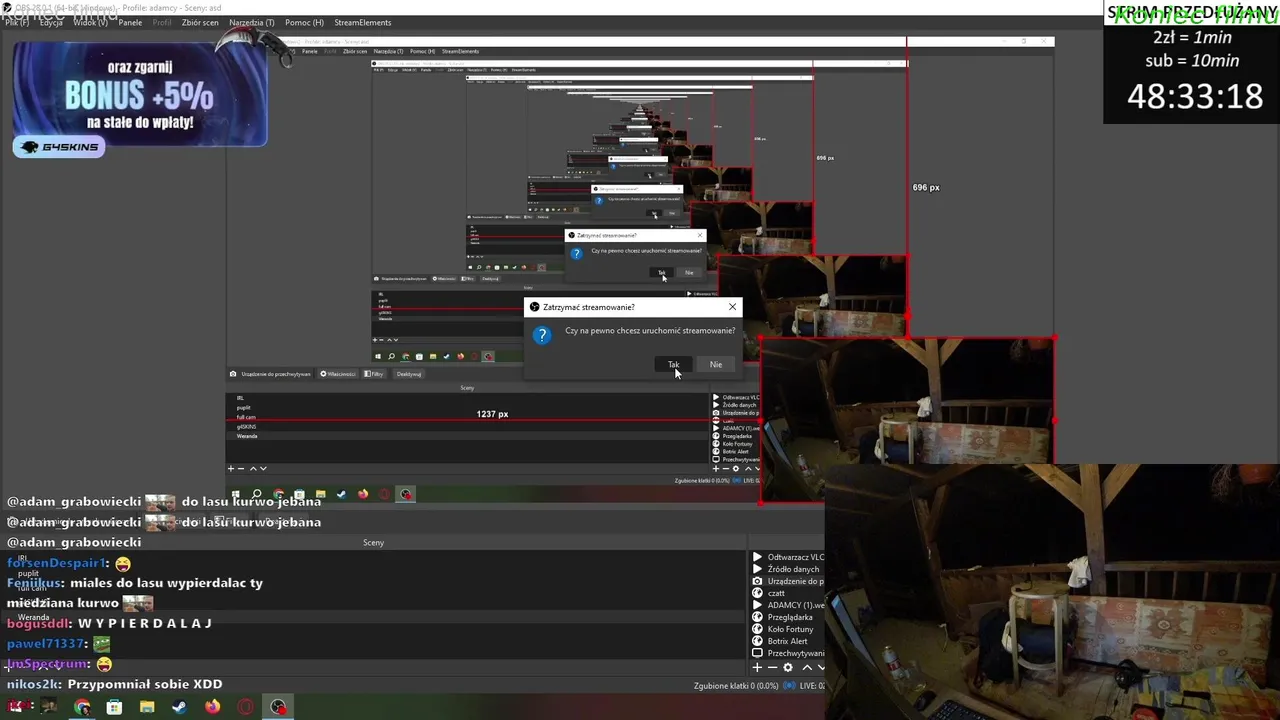Select the ADAMCY (1).we media source

(x=795, y=605)
